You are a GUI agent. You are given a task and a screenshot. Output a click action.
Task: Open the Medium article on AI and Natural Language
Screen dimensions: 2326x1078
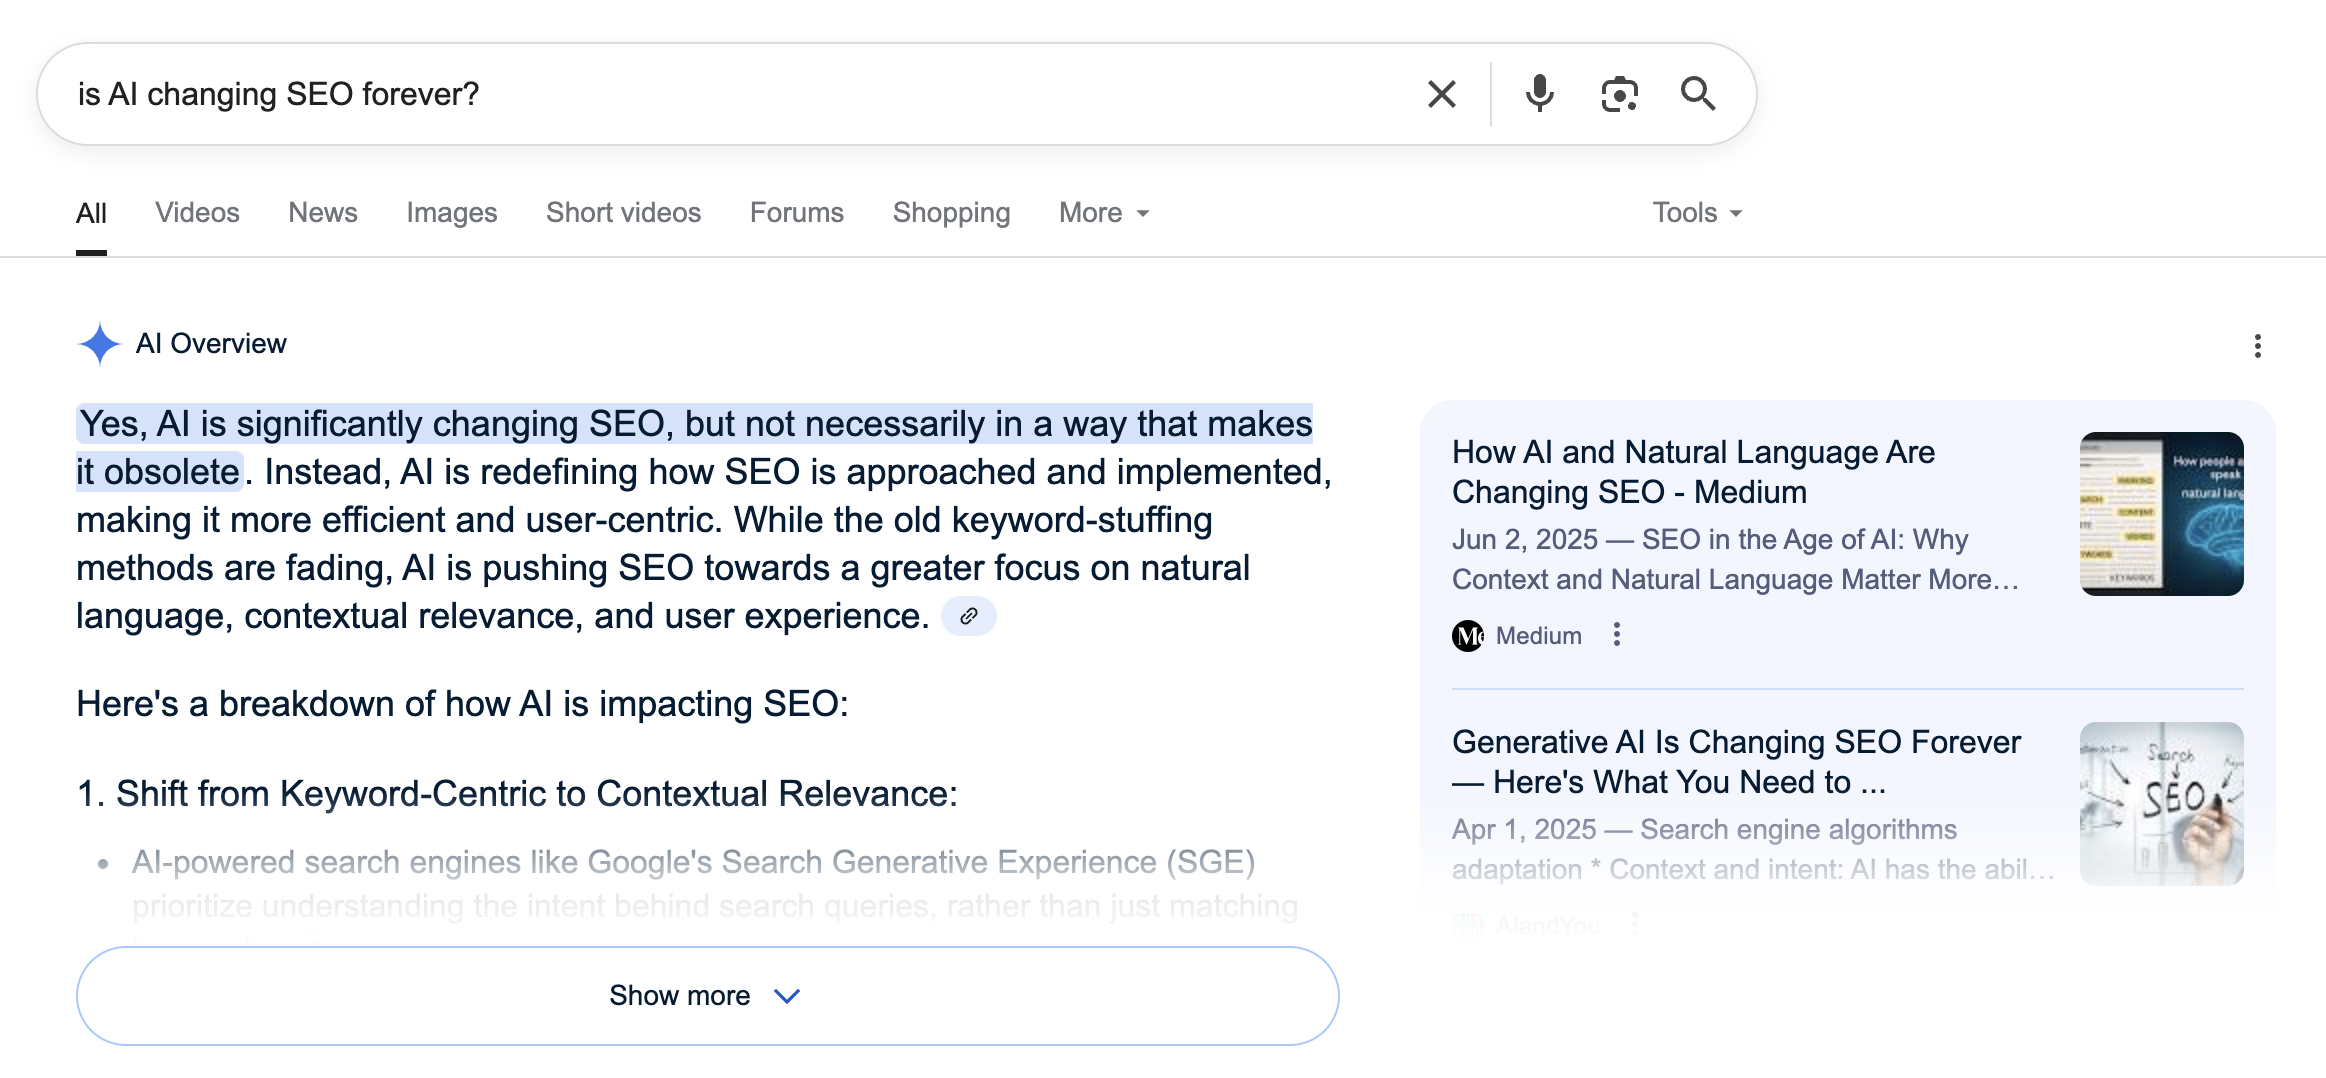click(1692, 472)
